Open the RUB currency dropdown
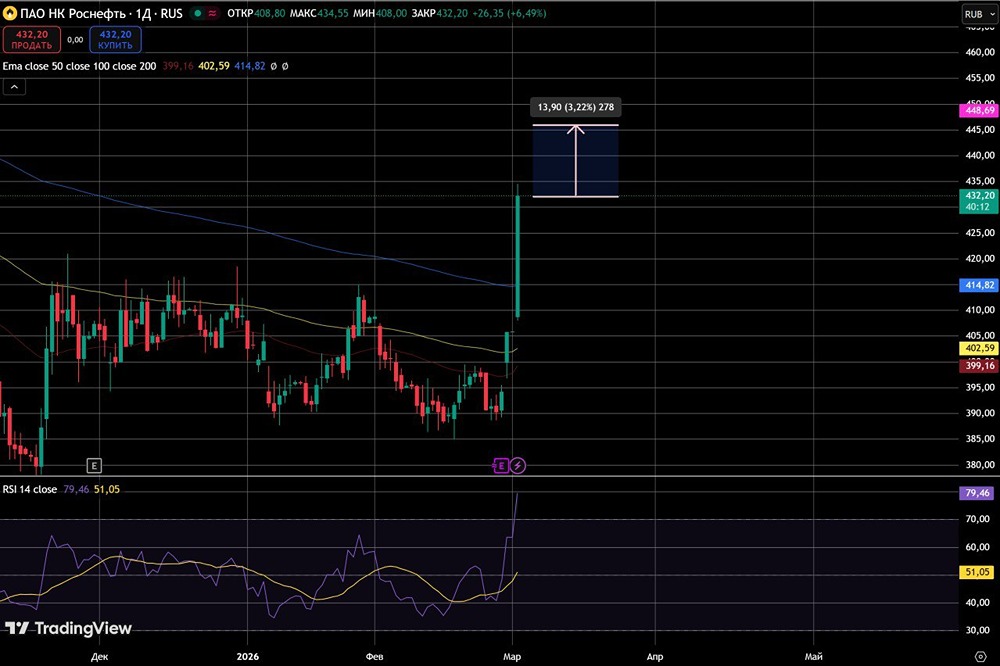 point(979,14)
